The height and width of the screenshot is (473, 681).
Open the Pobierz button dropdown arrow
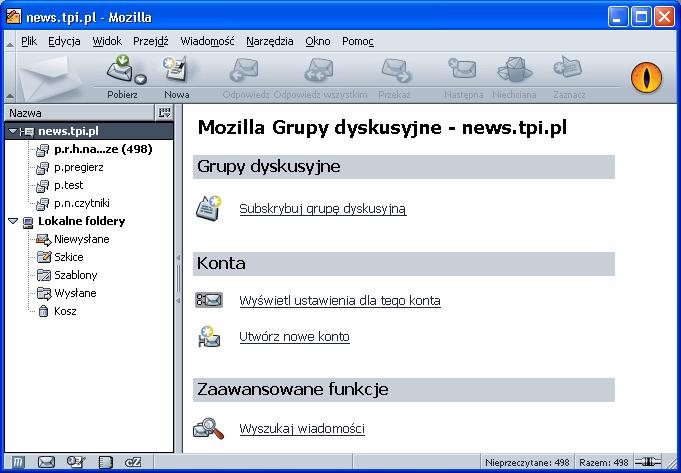(141, 80)
